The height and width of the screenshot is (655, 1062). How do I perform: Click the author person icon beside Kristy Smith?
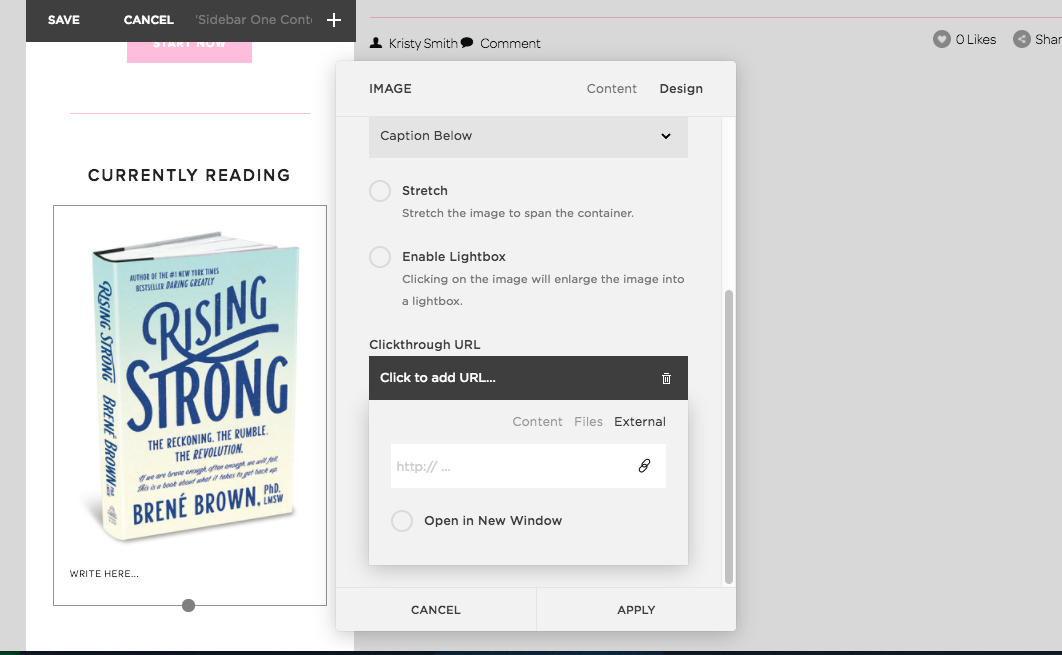click(x=376, y=43)
